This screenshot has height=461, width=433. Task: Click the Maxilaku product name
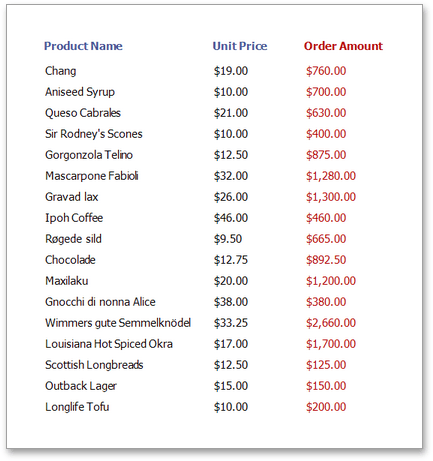[67, 281]
